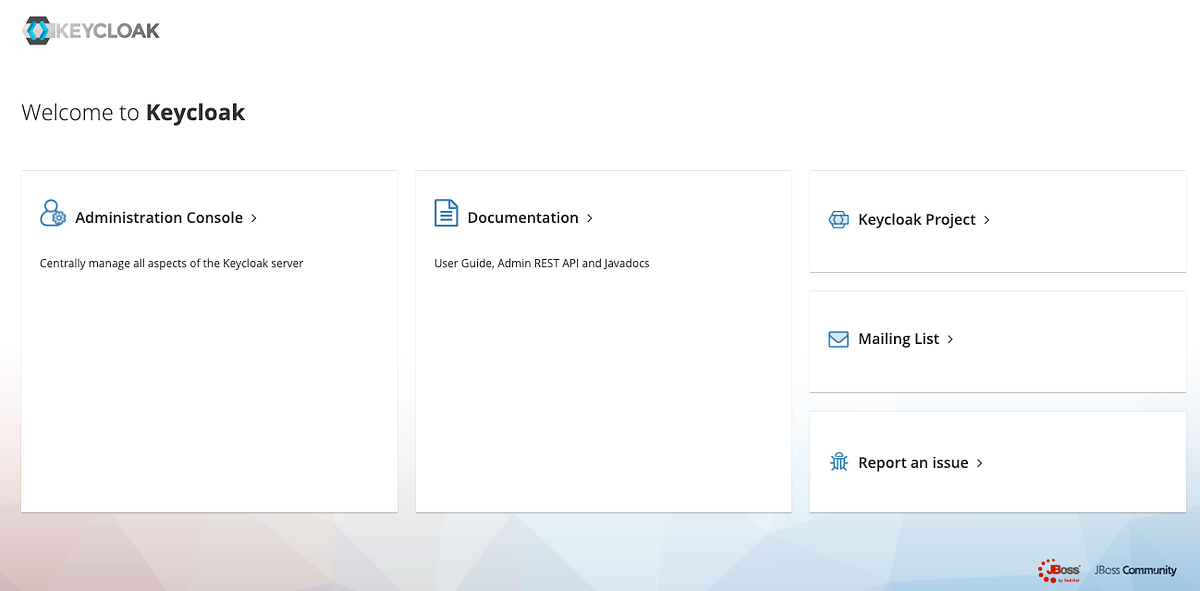
Task: Click the bug icon beside Report an issue
Action: [x=837, y=462]
